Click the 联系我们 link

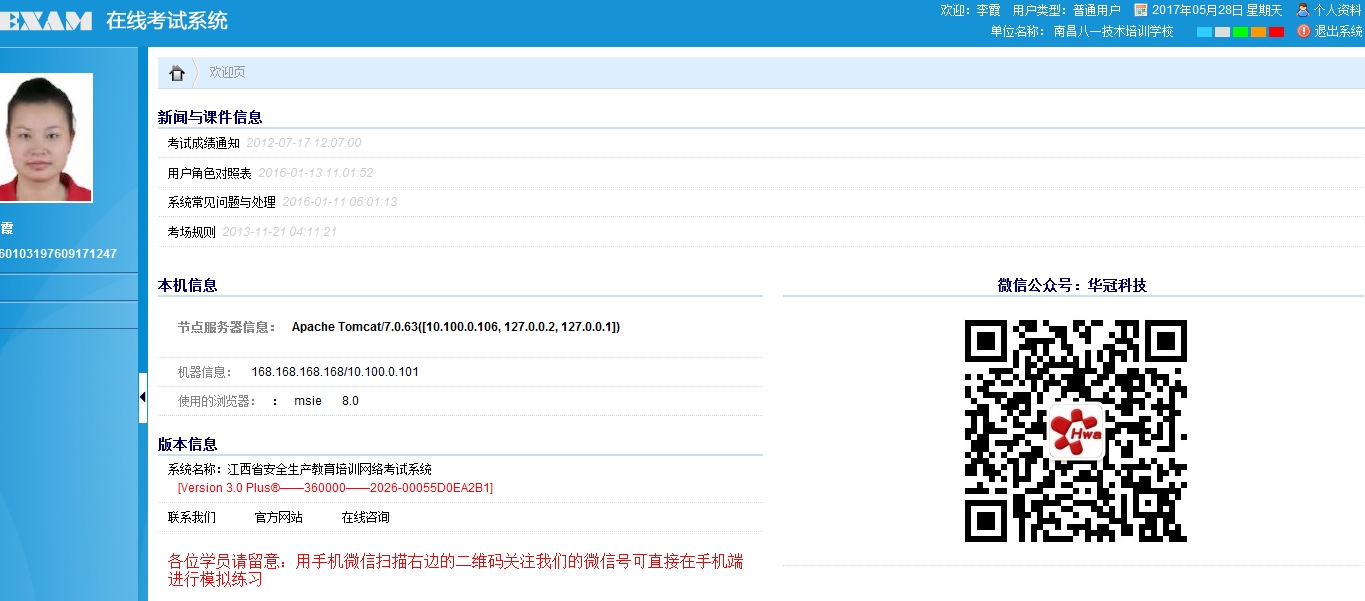(x=192, y=517)
